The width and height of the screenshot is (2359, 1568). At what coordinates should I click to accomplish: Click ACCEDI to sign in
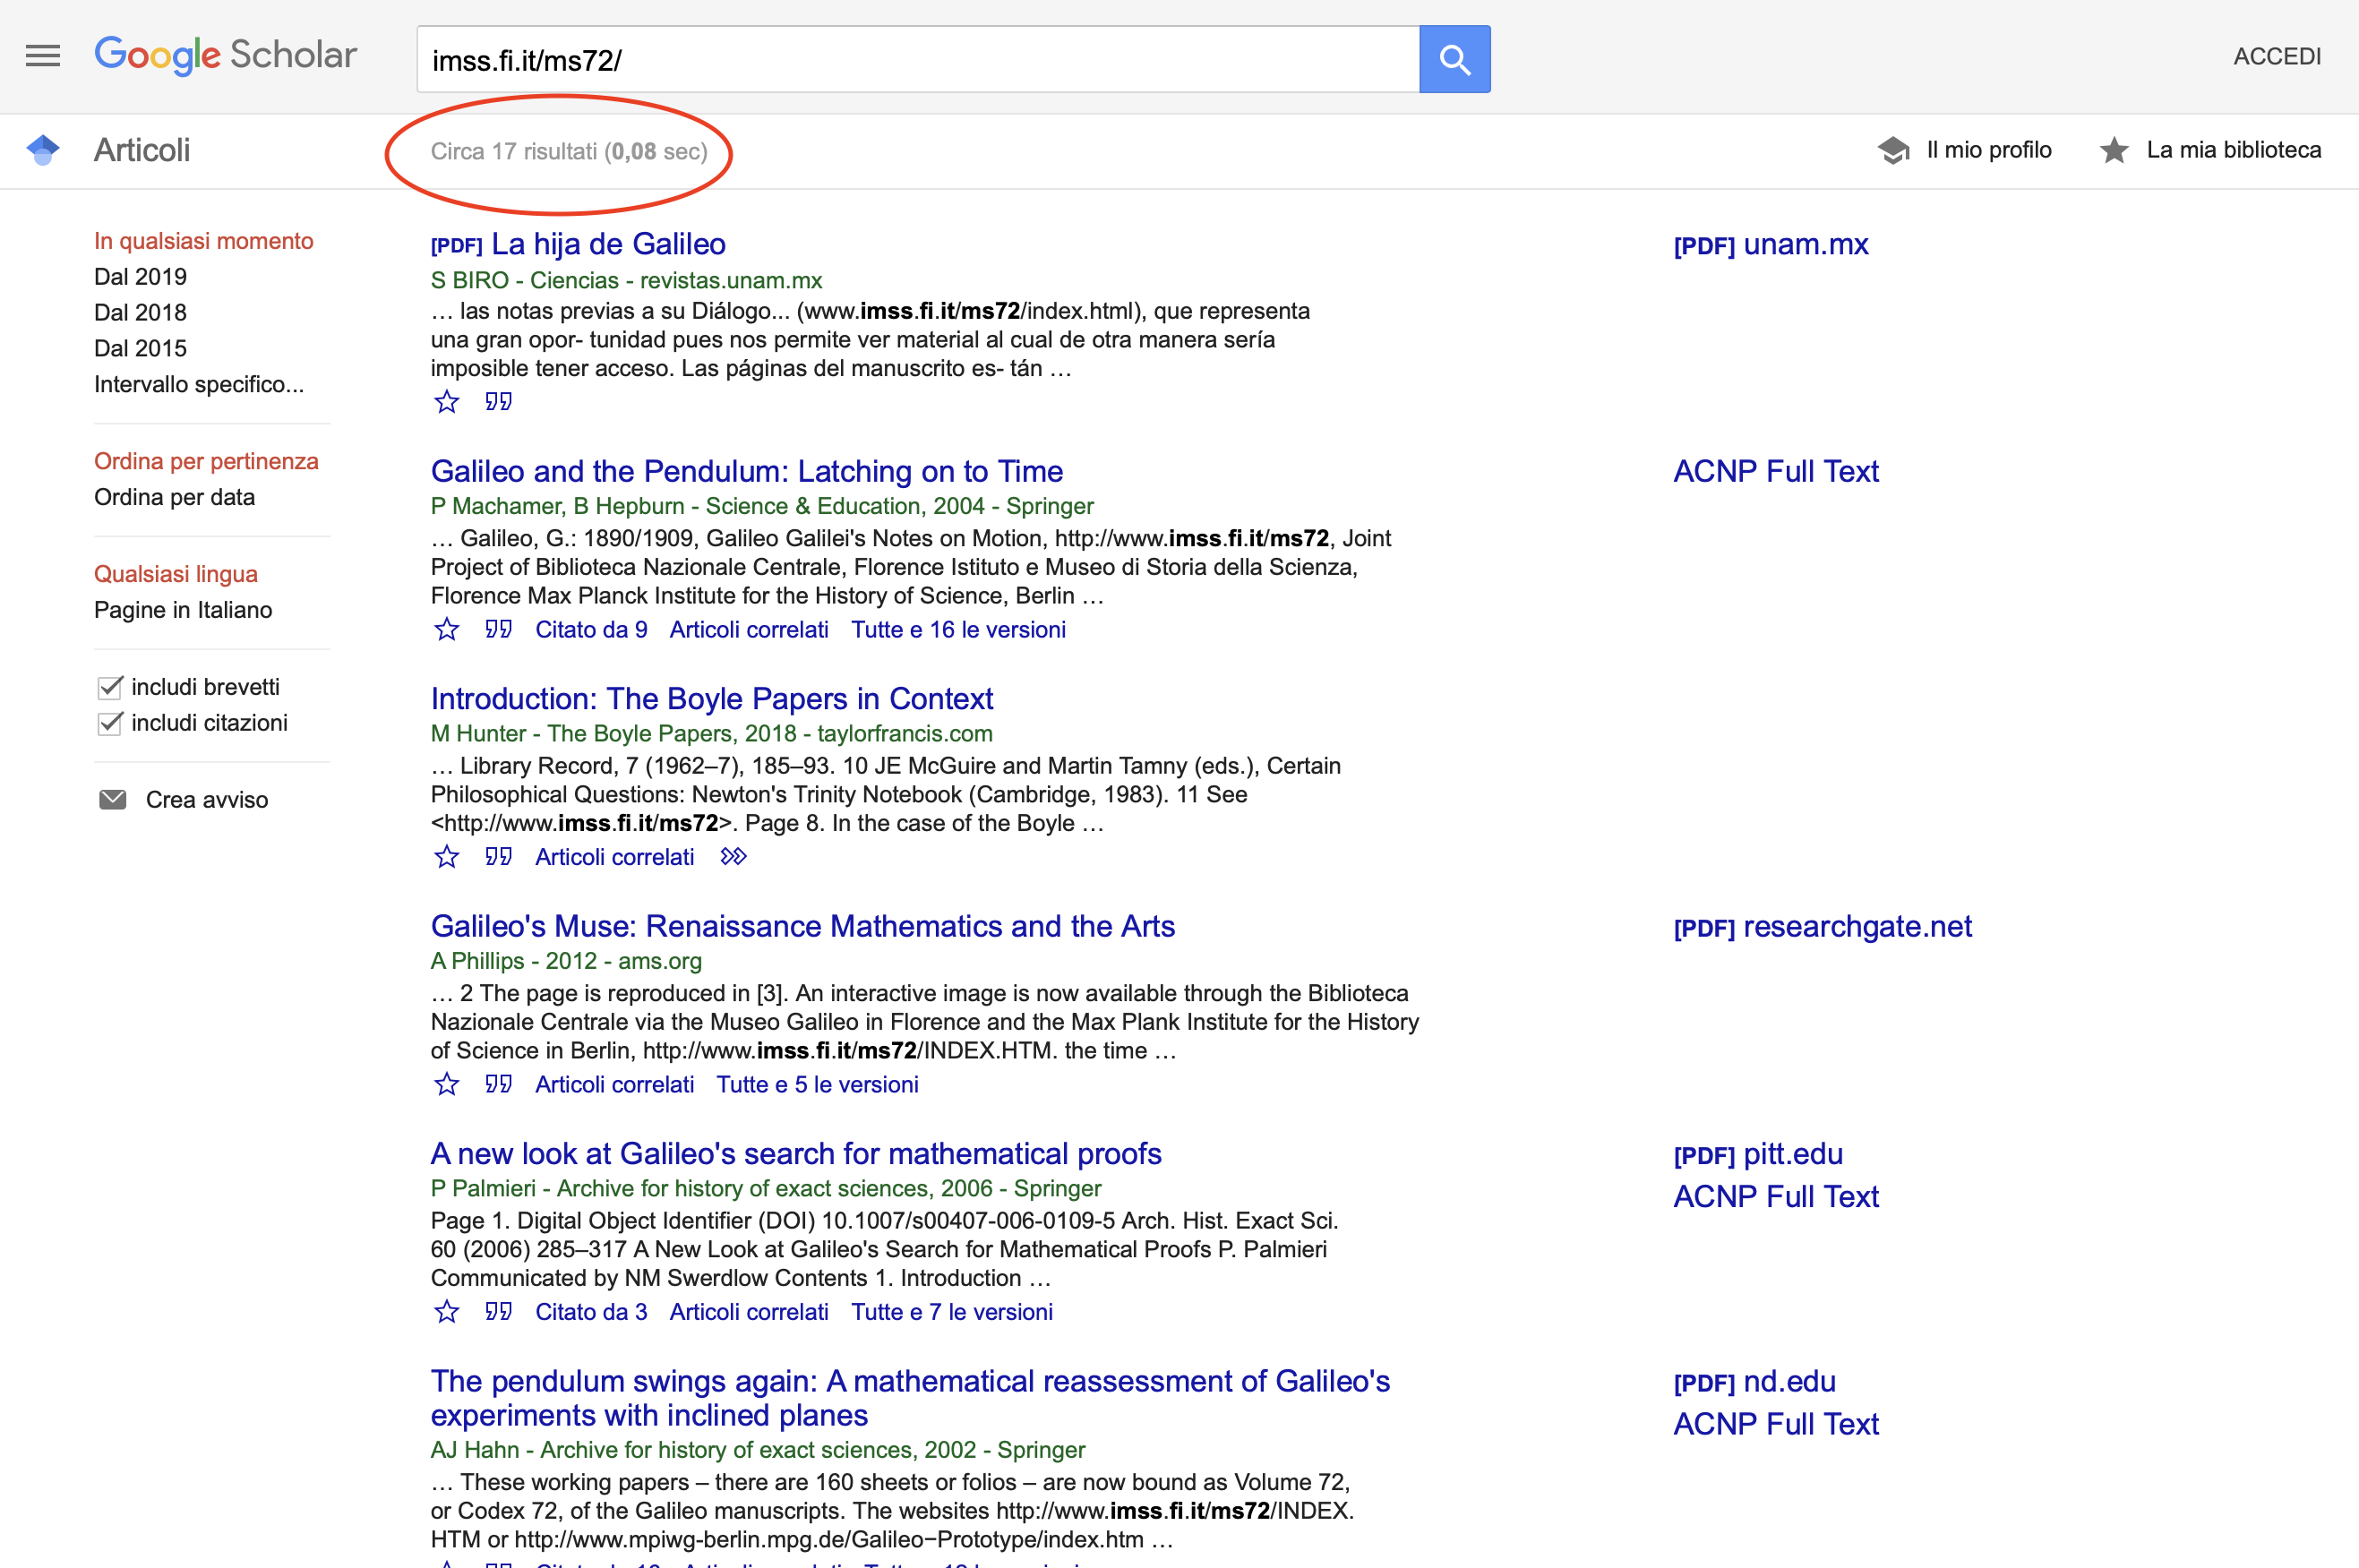(x=2277, y=56)
